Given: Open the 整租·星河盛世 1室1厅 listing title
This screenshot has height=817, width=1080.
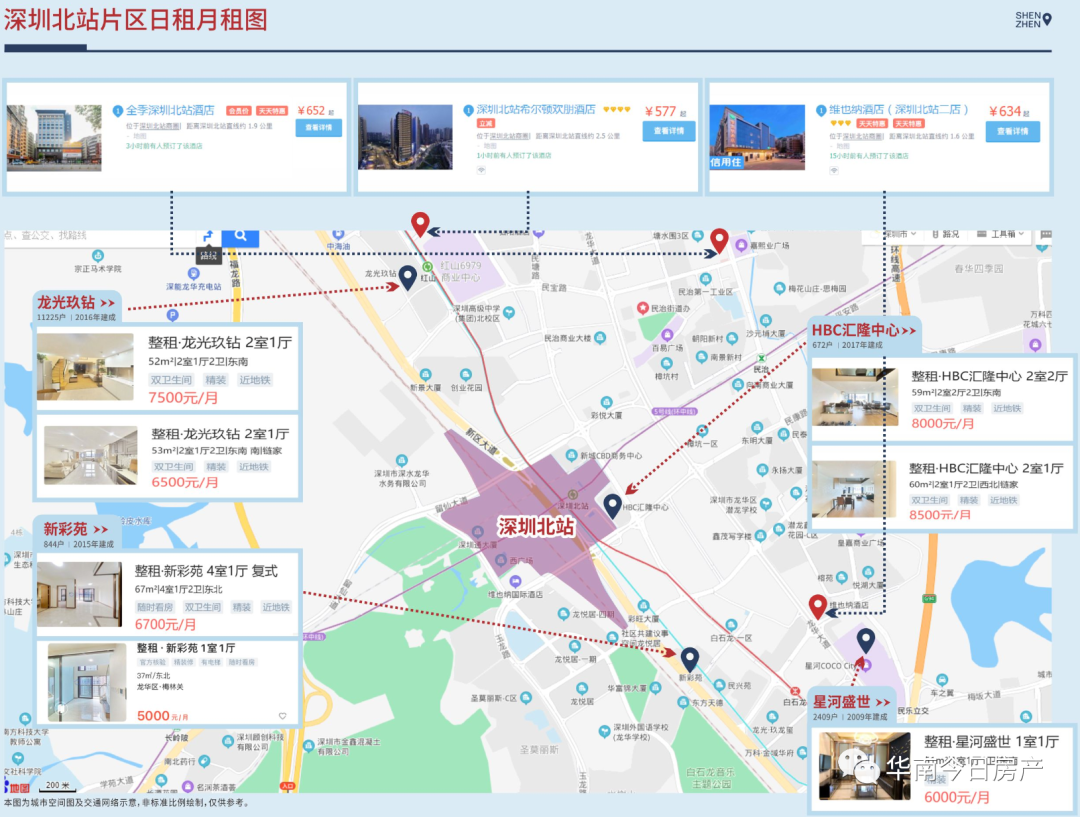Looking at the screenshot, I should (x=991, y=742).
